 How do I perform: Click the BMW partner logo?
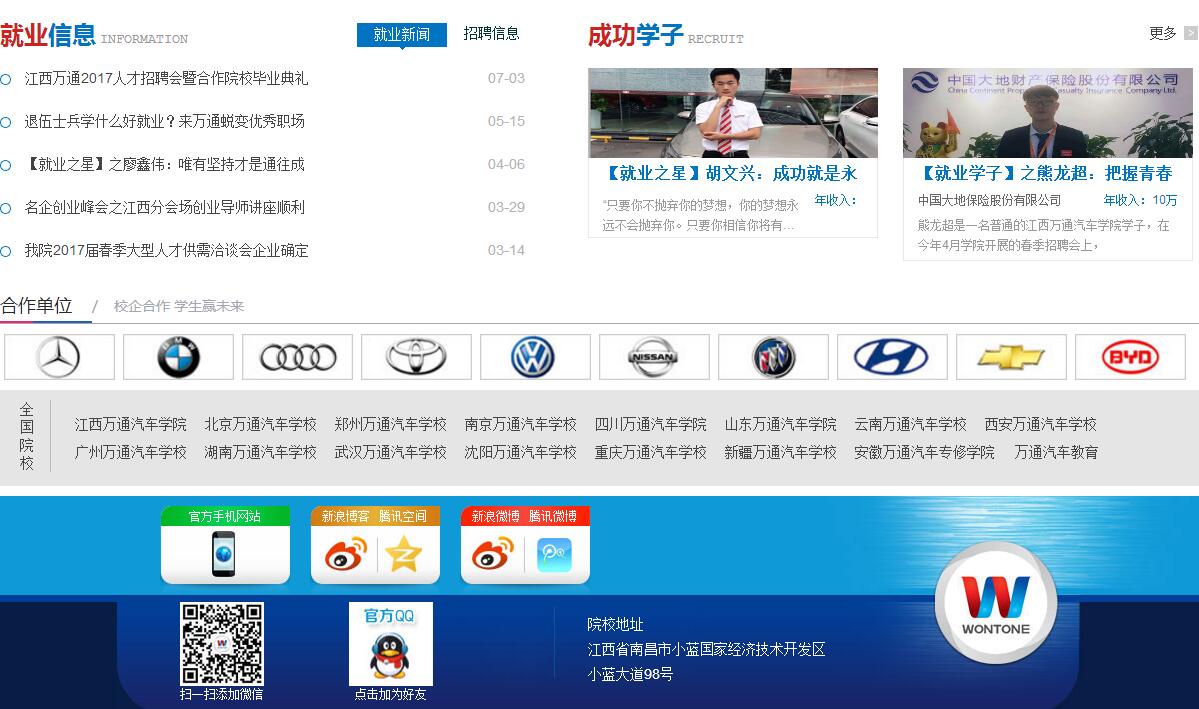(178, 357)
